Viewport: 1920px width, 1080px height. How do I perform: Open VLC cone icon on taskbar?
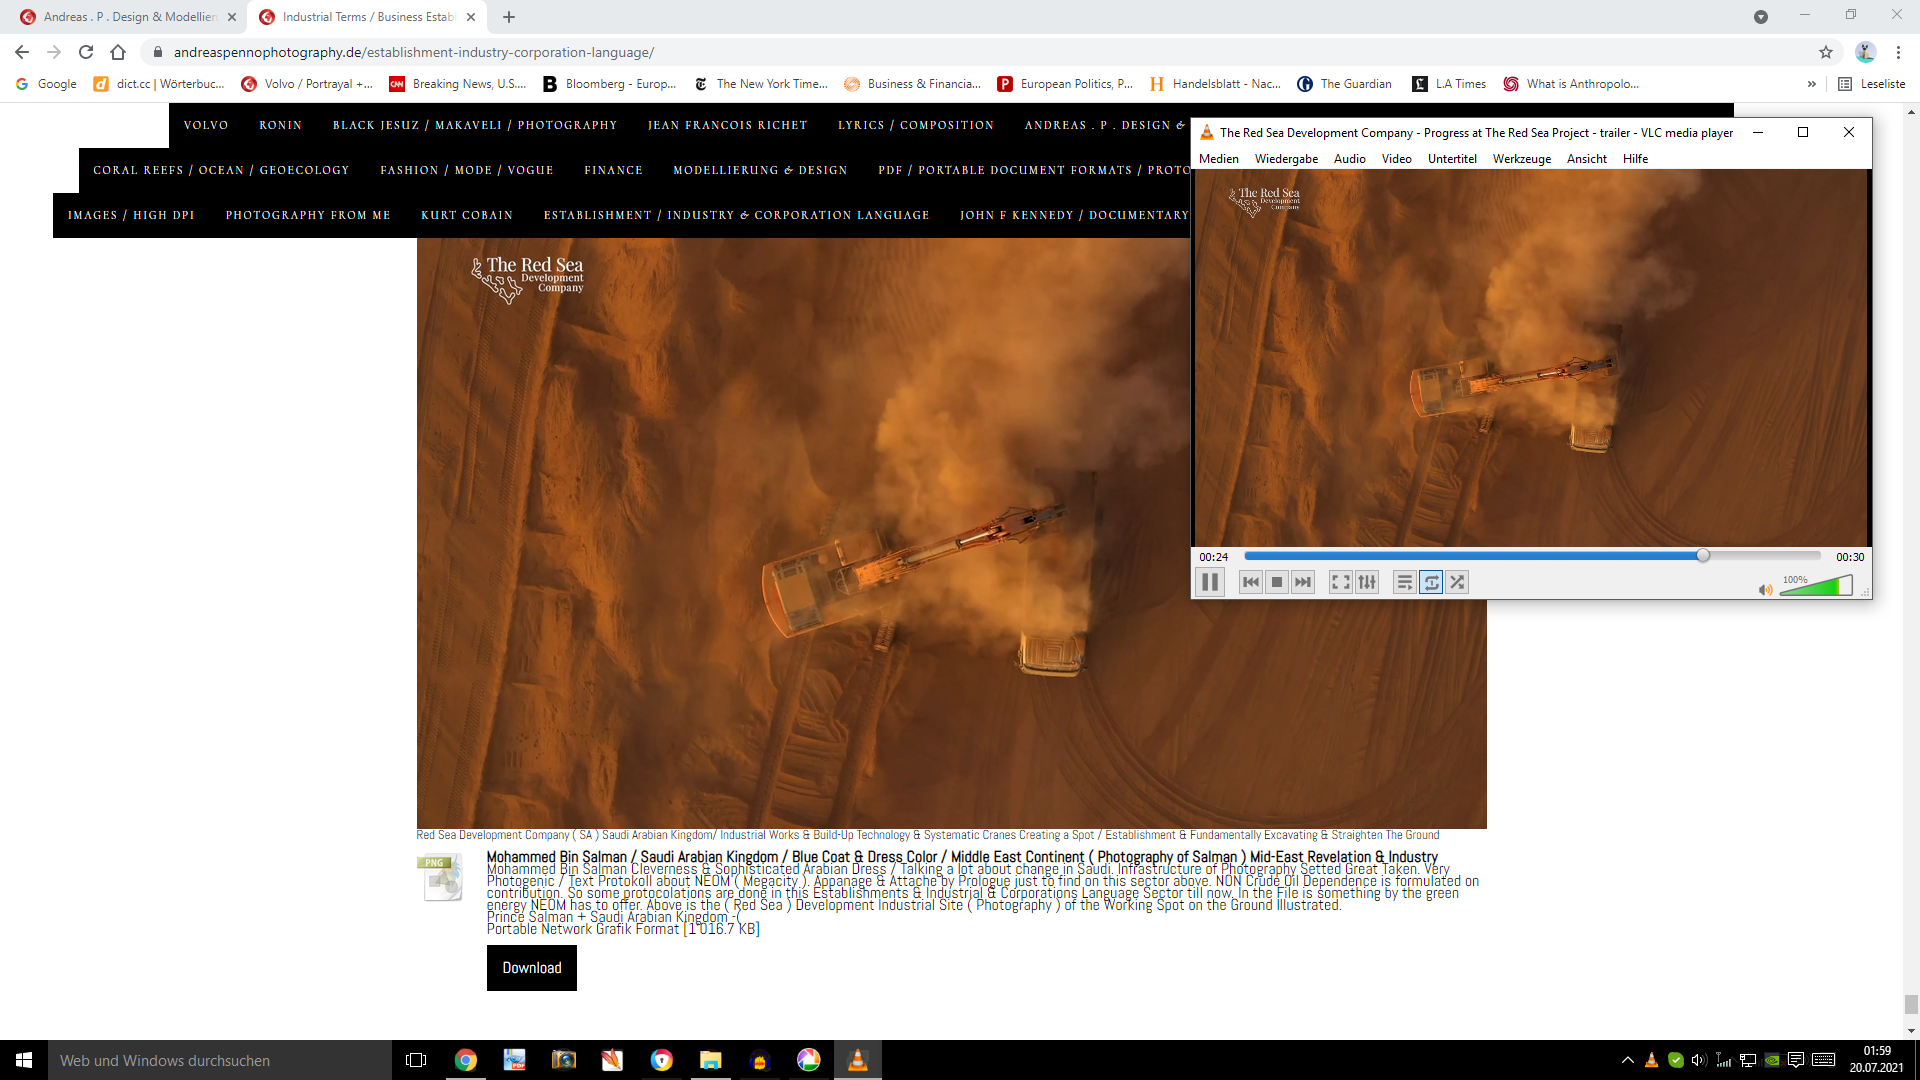(857, 1060)
